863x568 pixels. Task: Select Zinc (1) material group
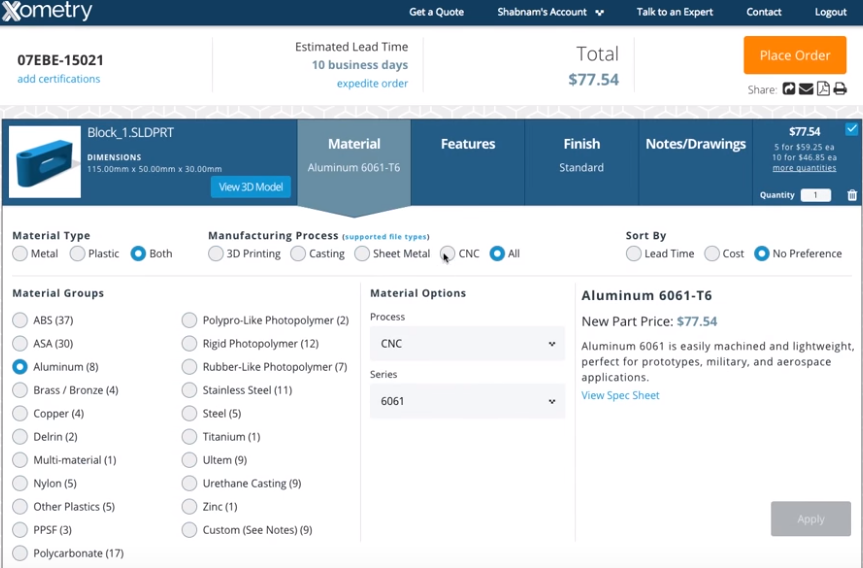(x=189, y=506)
